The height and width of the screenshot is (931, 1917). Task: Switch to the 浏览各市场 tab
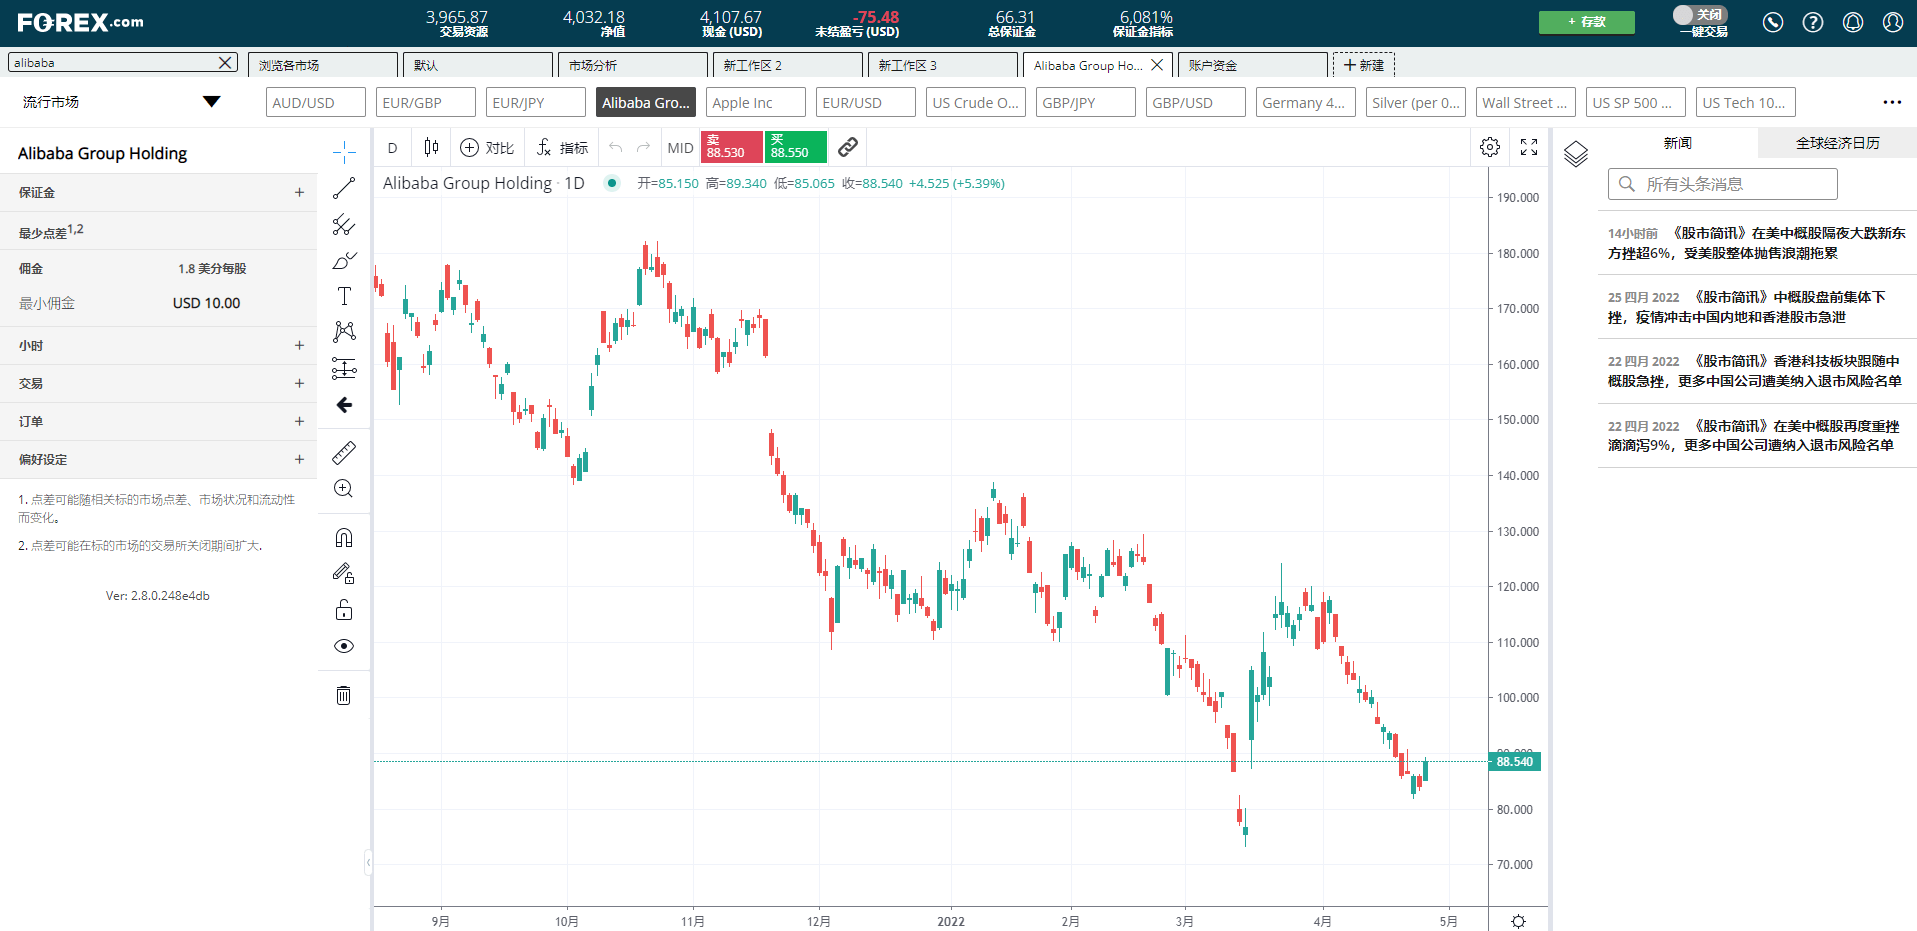[322, 65]
